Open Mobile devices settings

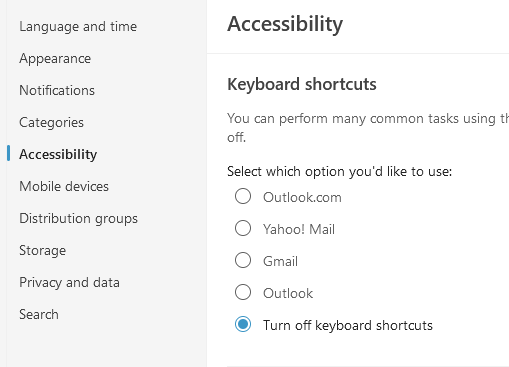(64, 186)
